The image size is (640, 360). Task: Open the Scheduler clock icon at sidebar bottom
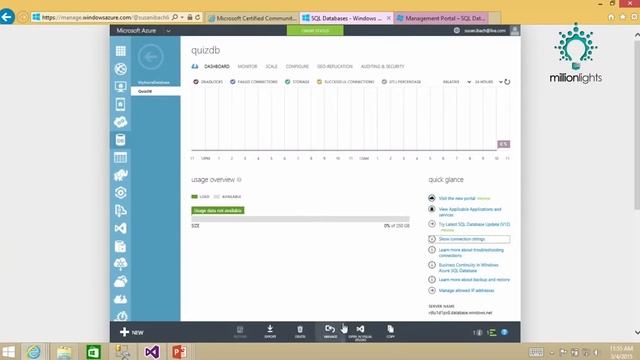tap(121, 316)
